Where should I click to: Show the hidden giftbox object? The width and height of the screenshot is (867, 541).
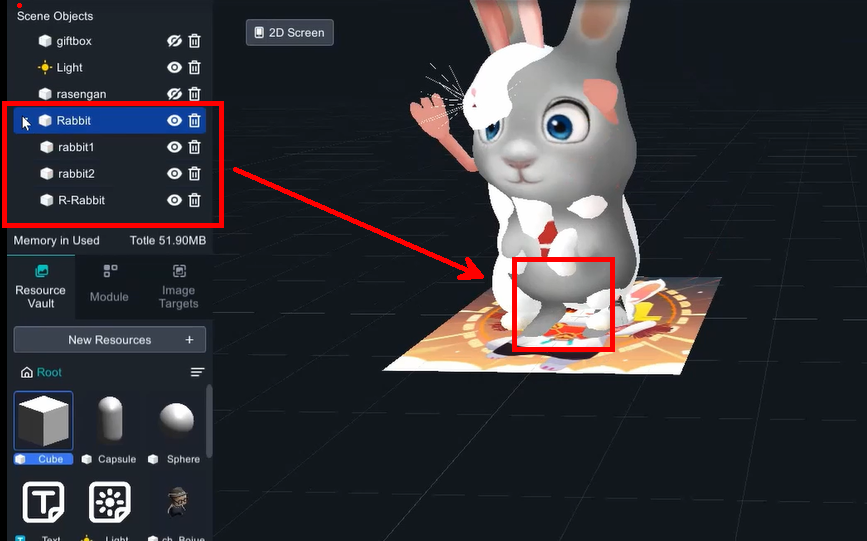coord(174,41)
